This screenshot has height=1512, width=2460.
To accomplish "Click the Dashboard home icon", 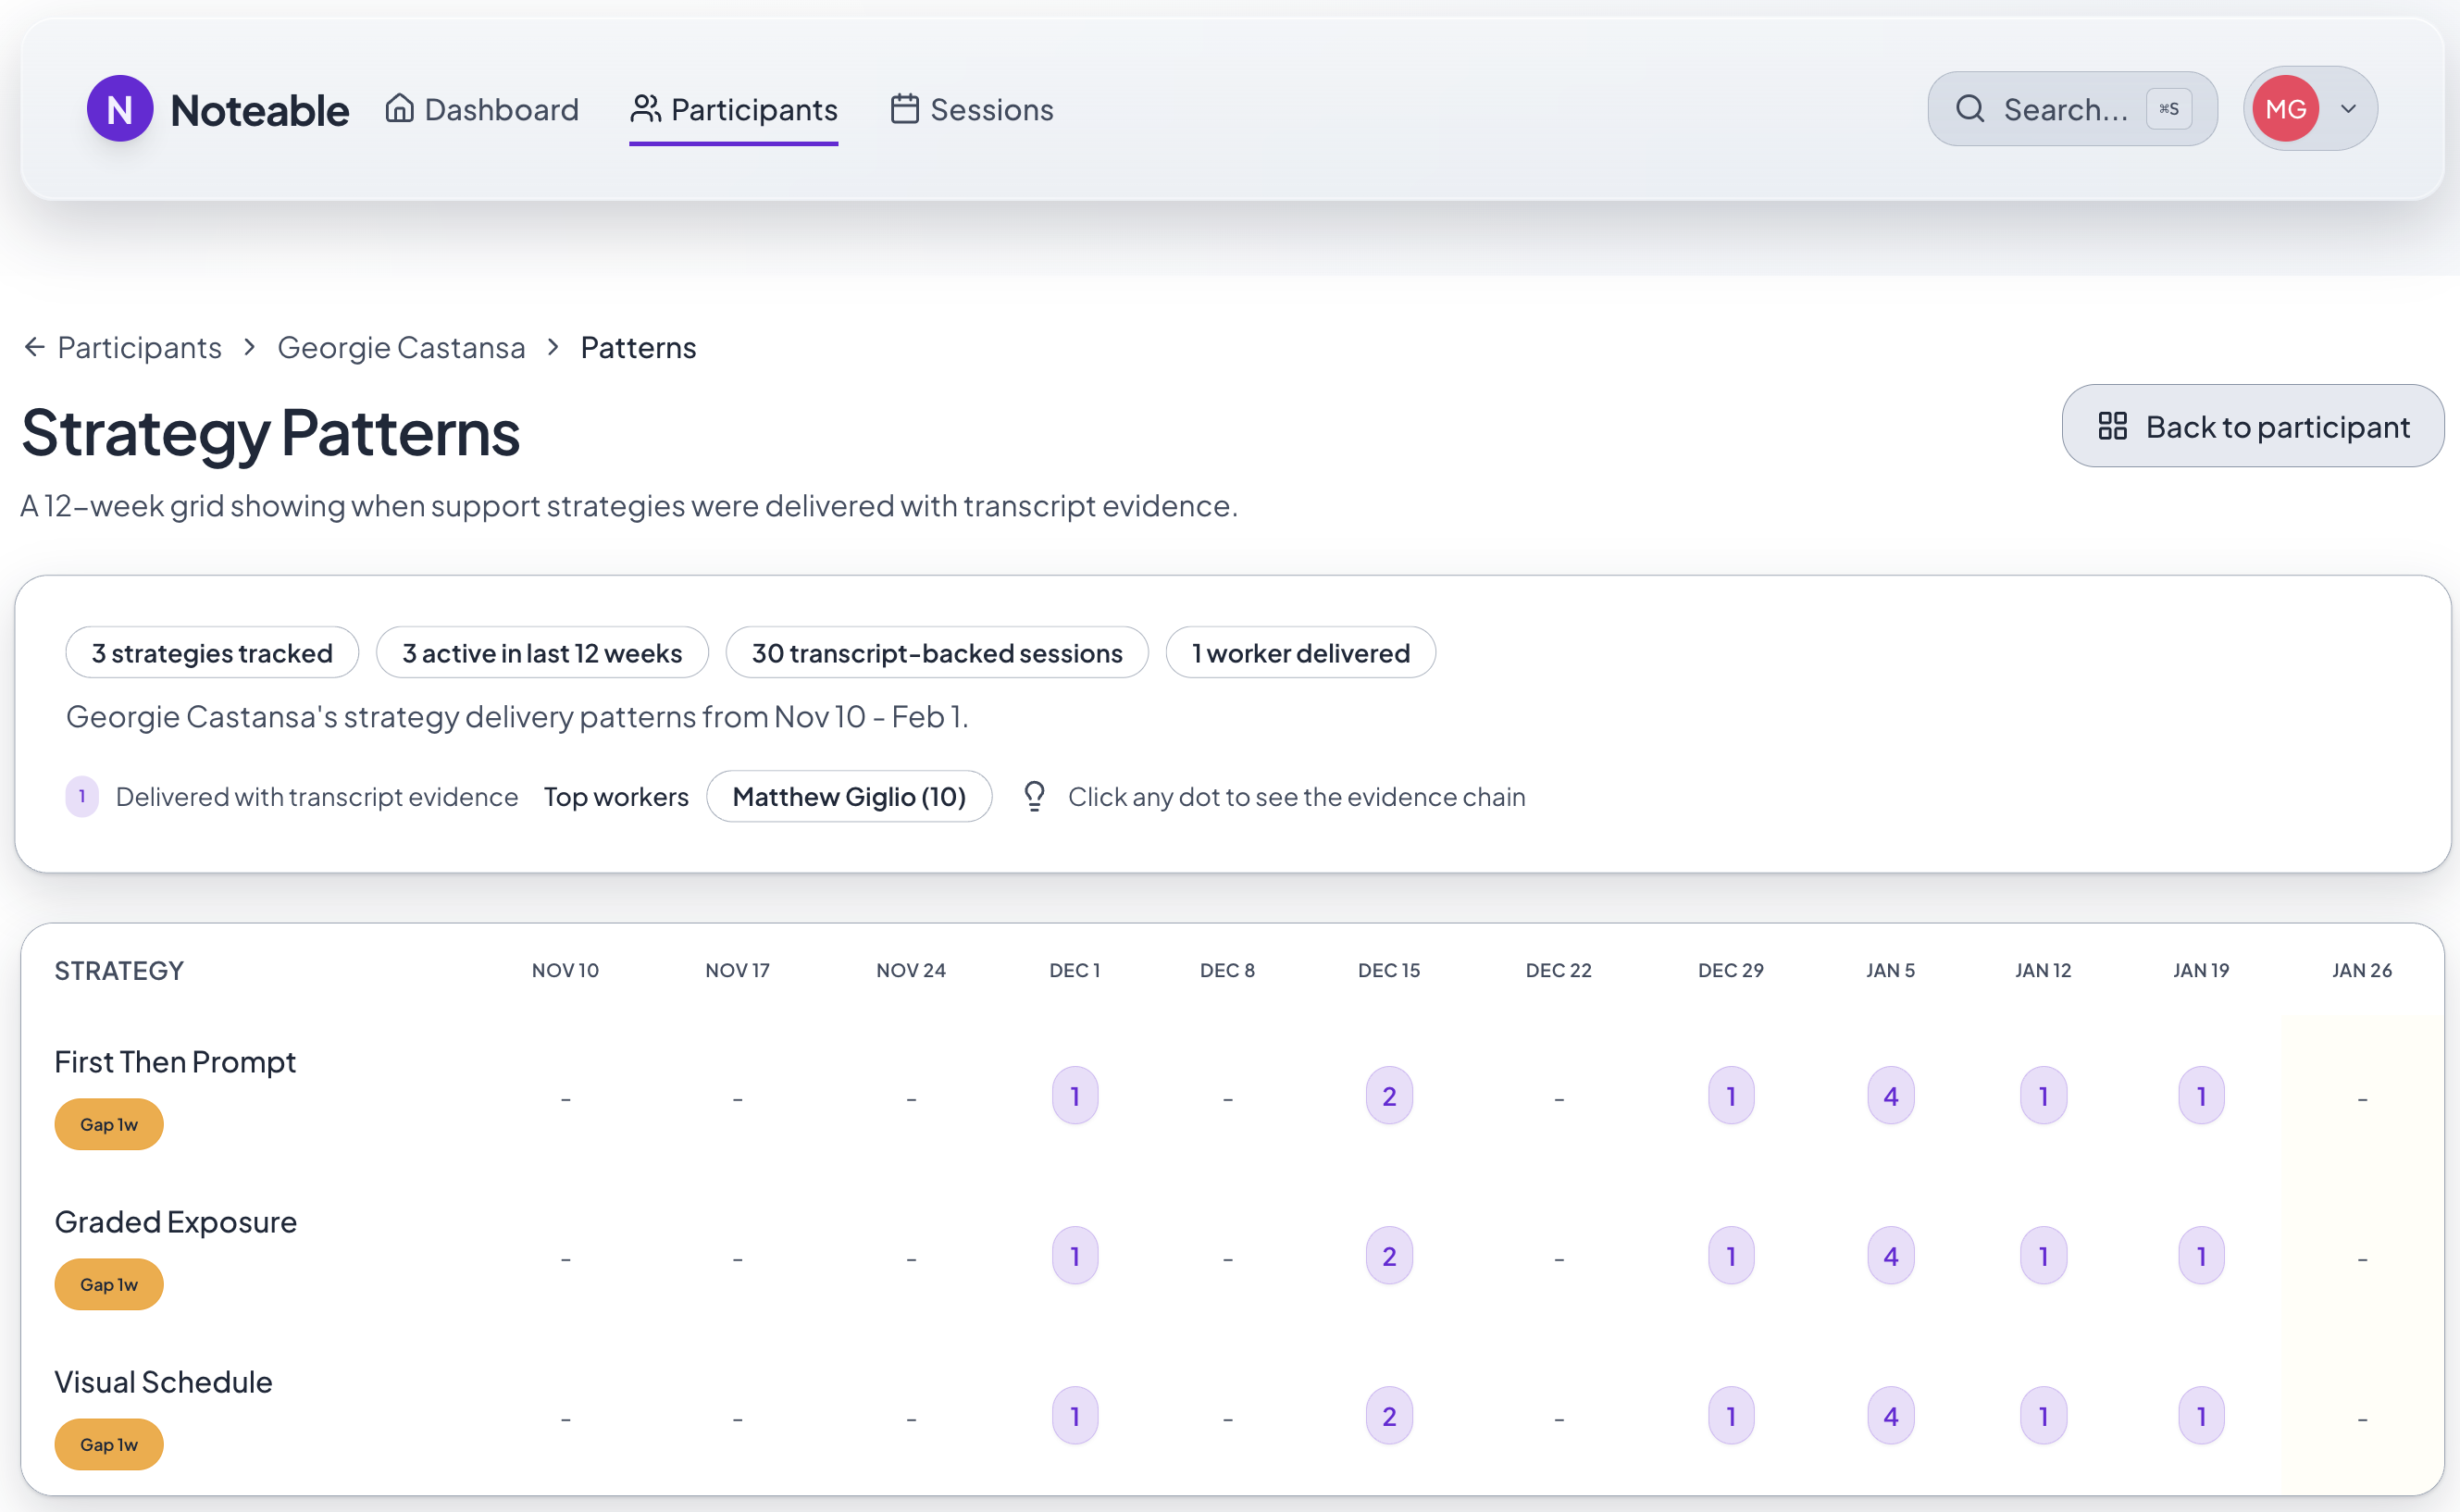I will coord(399,108).
